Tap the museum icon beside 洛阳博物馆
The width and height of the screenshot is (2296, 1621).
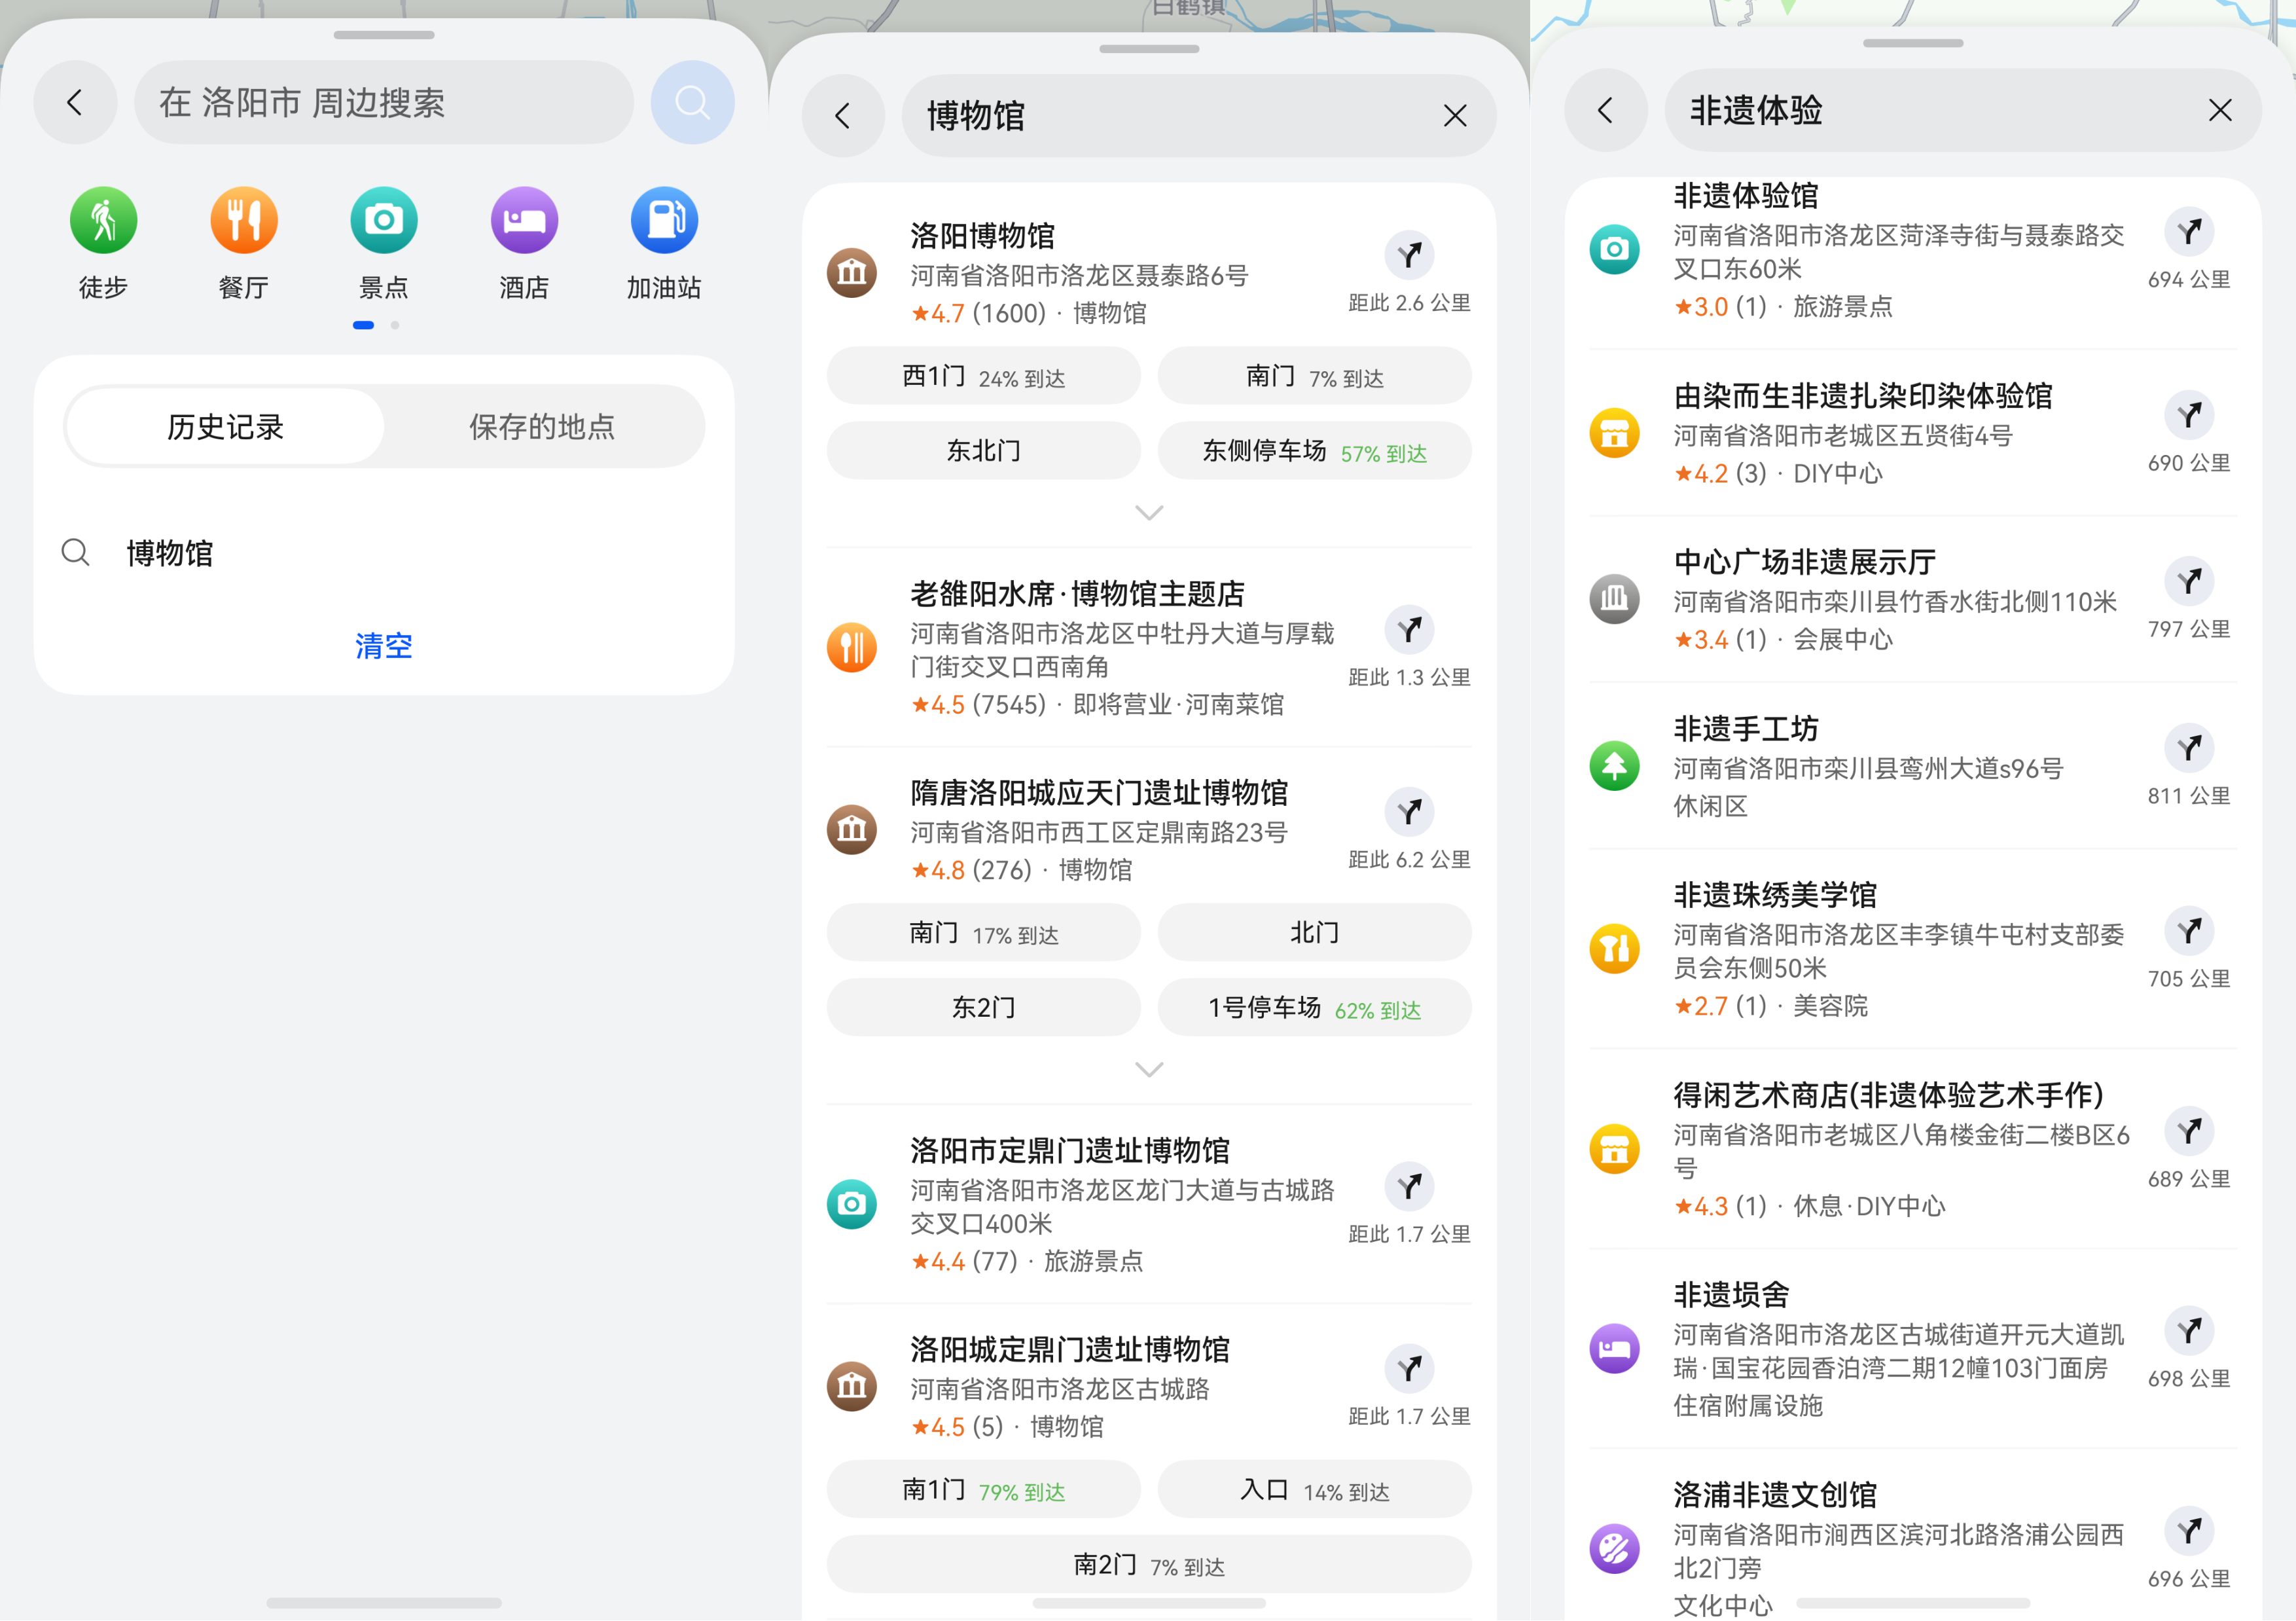[x=852, y=272]
